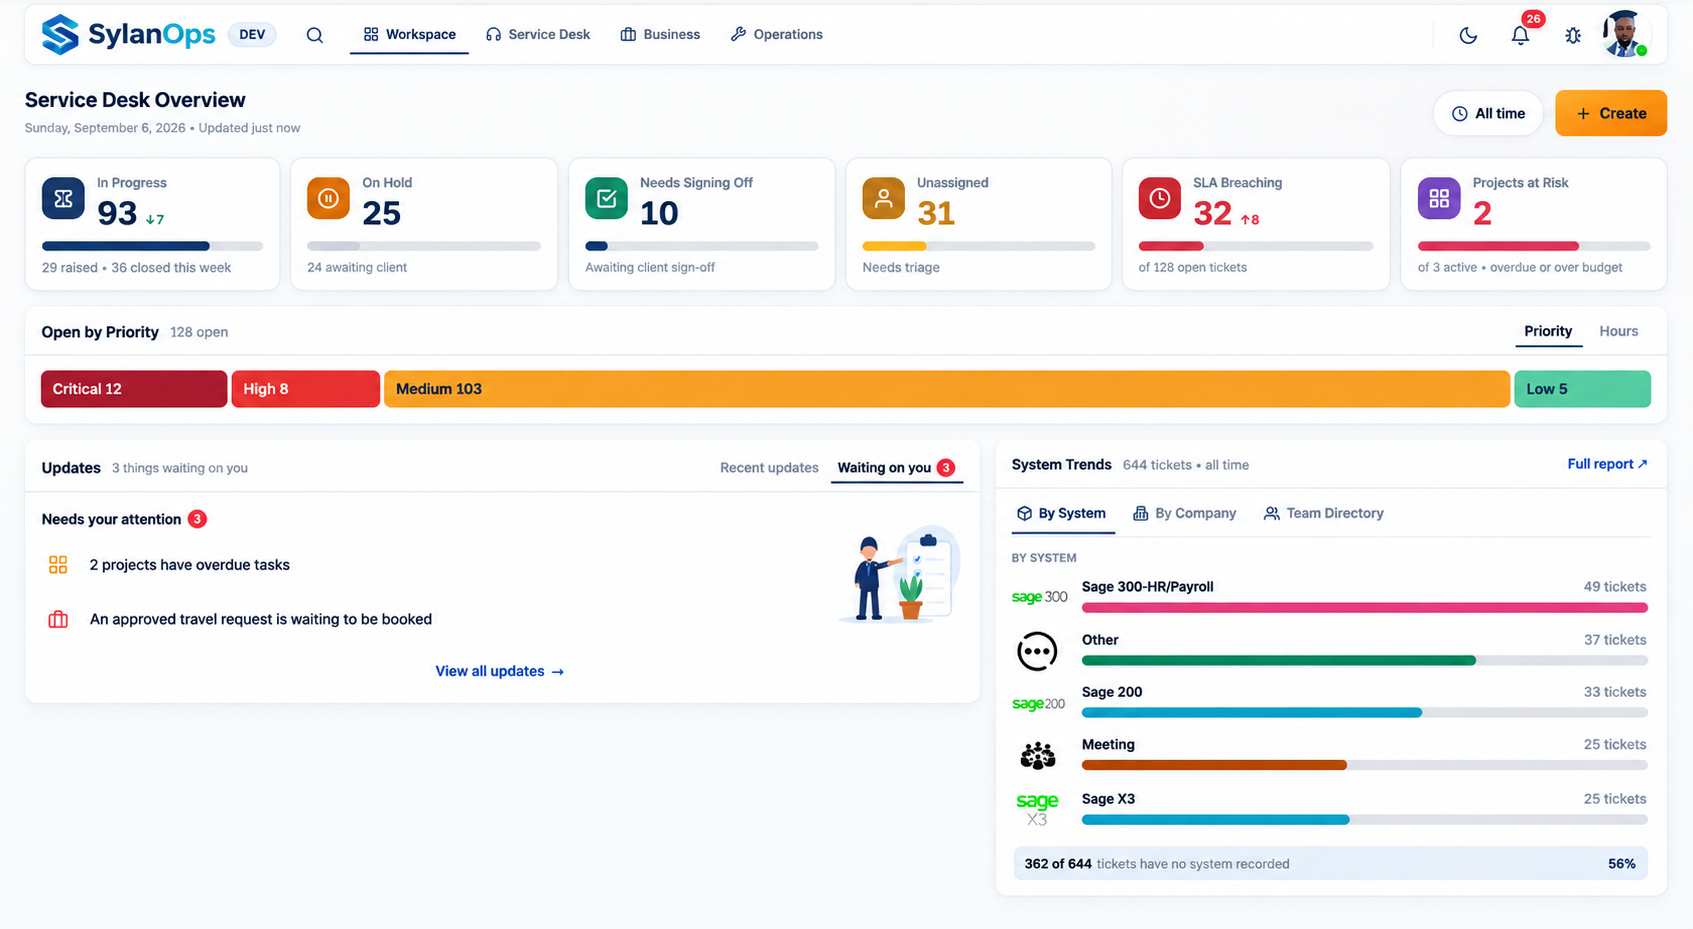Select the Team Directory tab
1693x929 pixels.
[x=1323, y=513]
